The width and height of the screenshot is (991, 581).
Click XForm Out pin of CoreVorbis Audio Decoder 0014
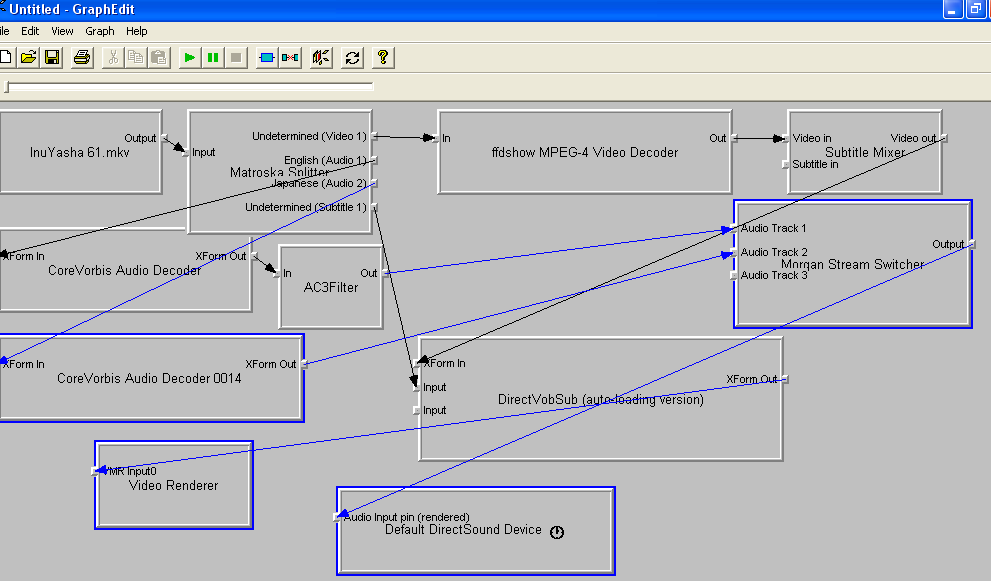304,364
